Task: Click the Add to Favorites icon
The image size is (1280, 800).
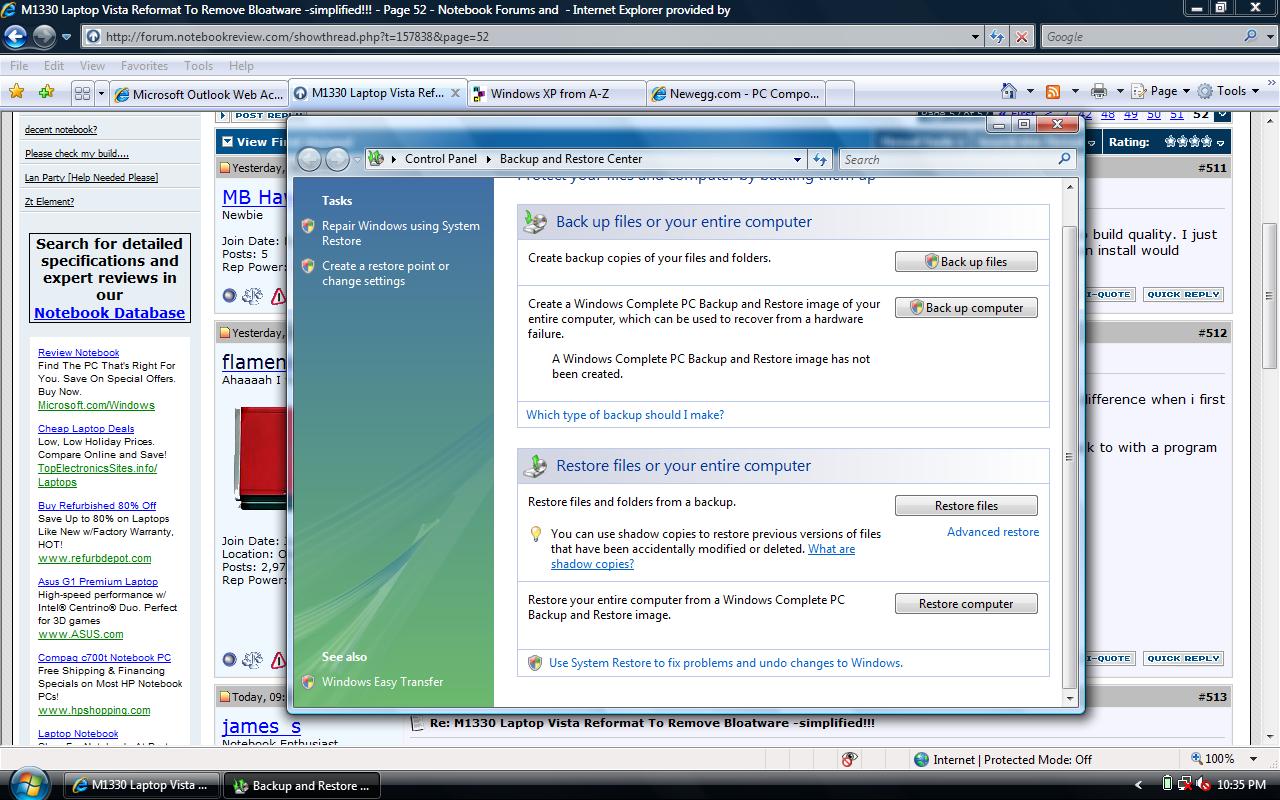Action: point(46,92)
